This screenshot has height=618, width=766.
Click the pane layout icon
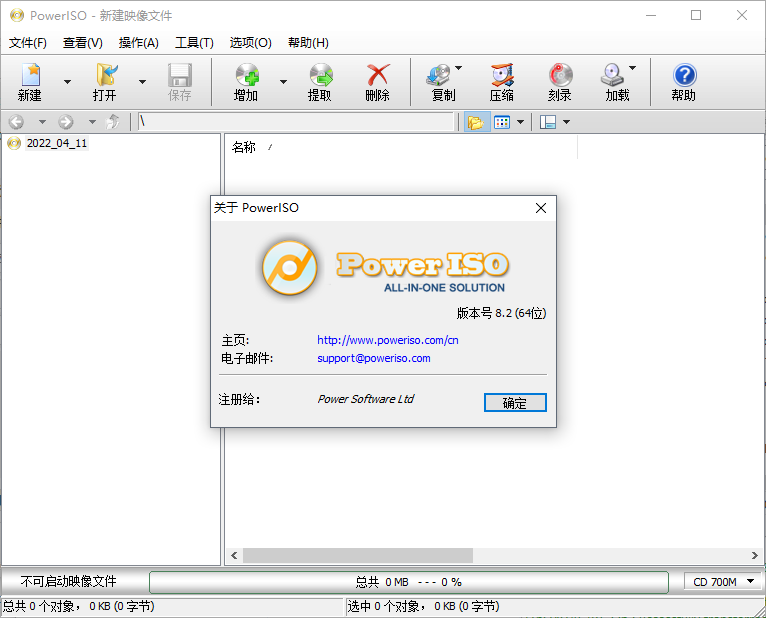548,122
